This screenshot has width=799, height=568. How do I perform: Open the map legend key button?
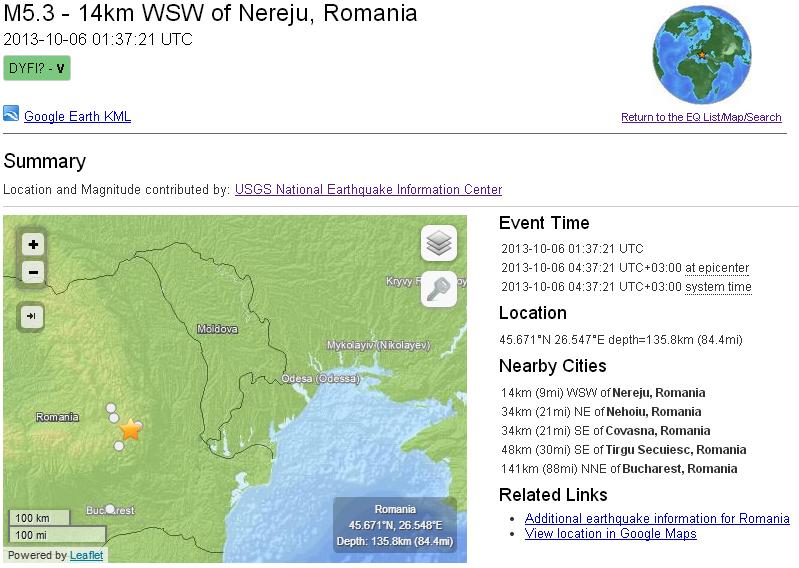(x=439, y=289)
